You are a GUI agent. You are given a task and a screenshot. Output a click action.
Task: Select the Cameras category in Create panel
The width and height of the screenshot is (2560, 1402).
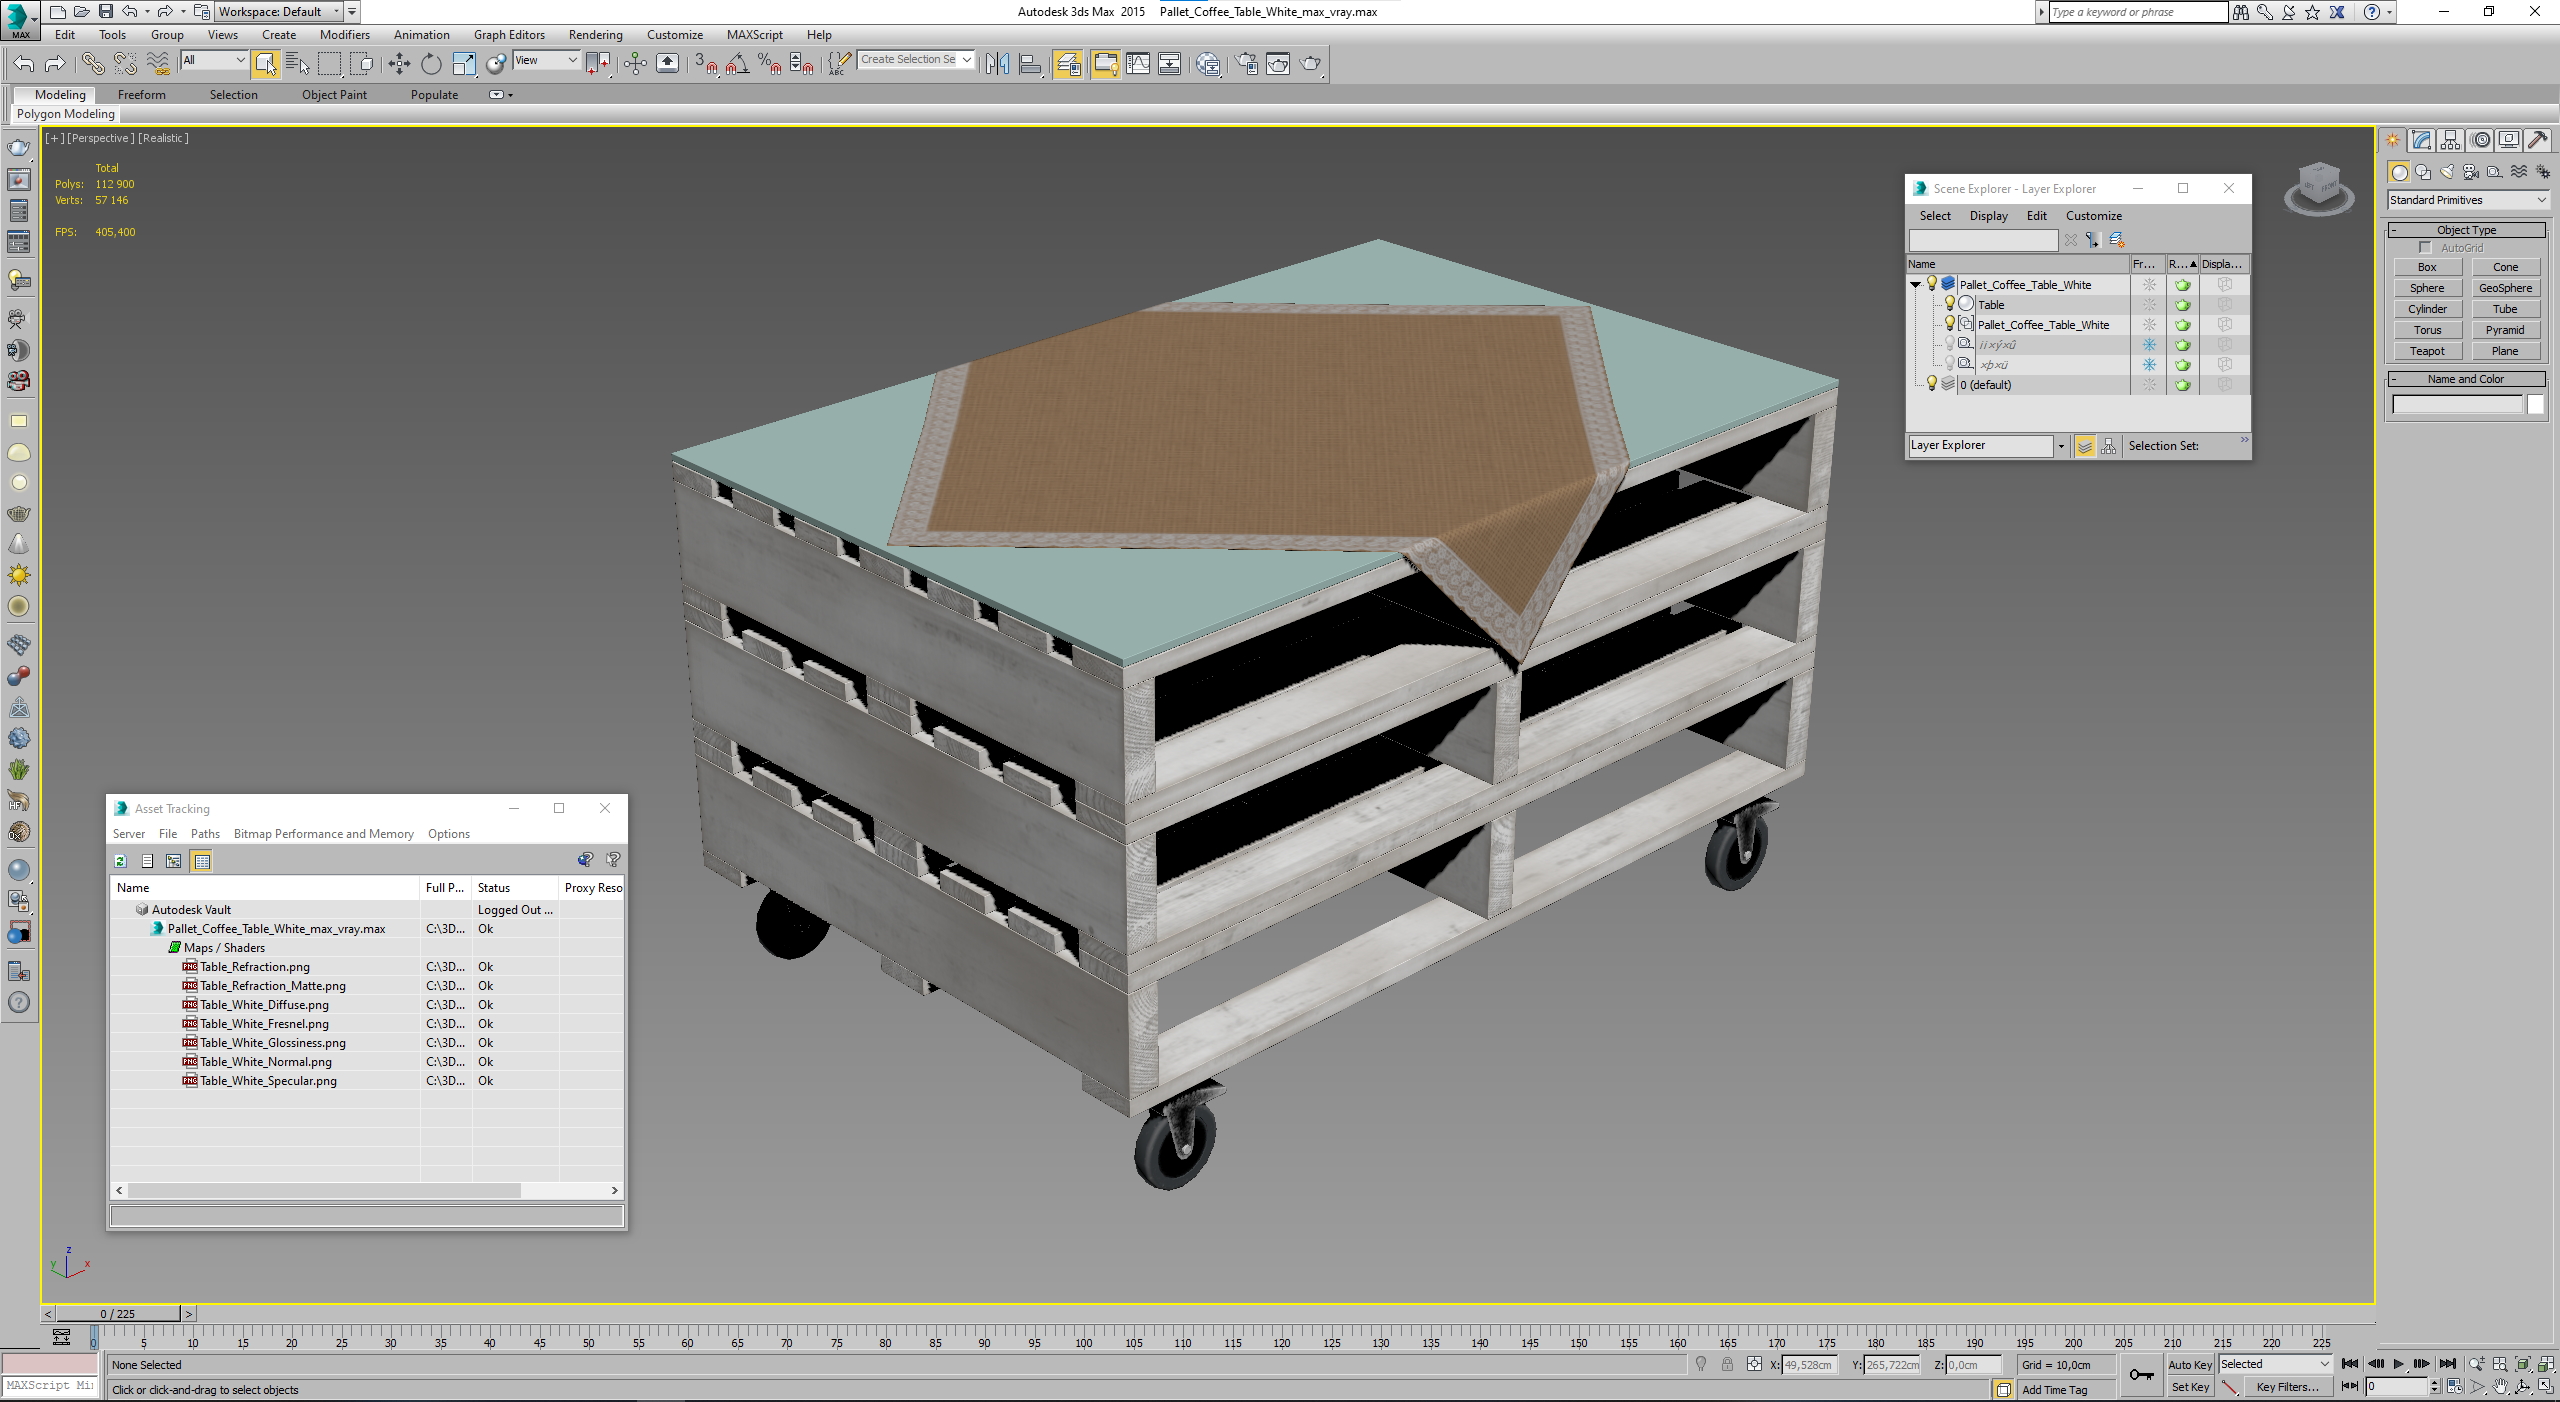(x=2471, y=172)
